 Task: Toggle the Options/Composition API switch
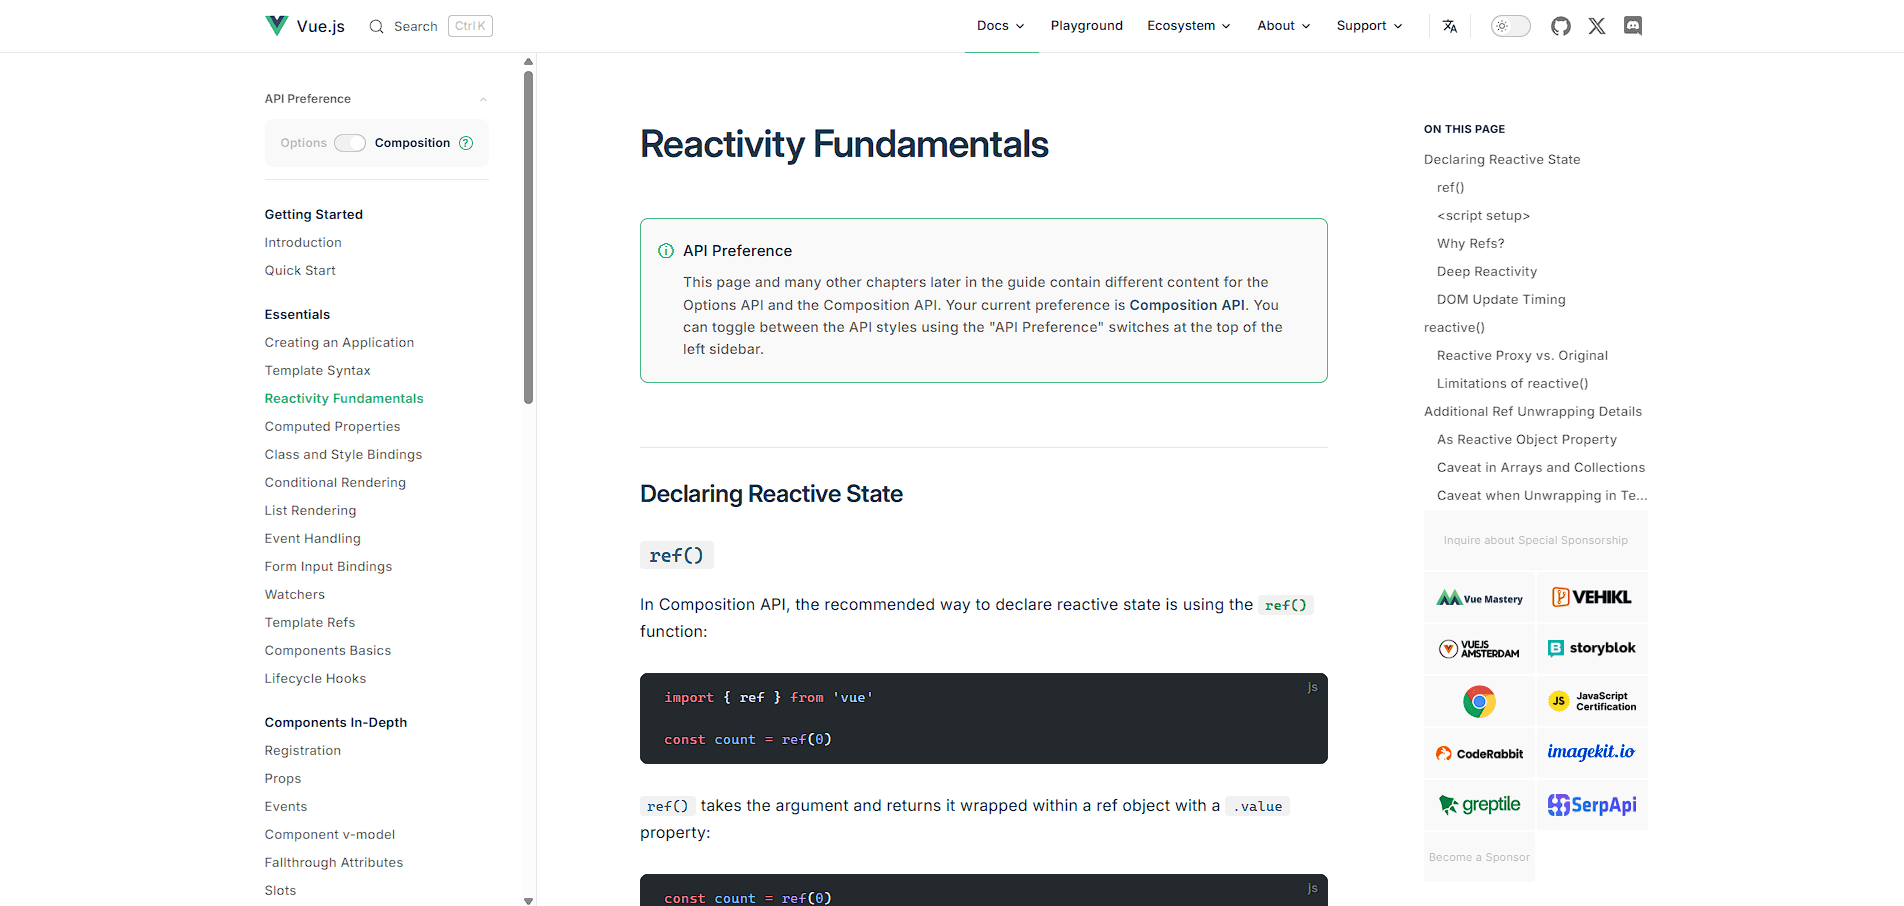coord(350,143)
